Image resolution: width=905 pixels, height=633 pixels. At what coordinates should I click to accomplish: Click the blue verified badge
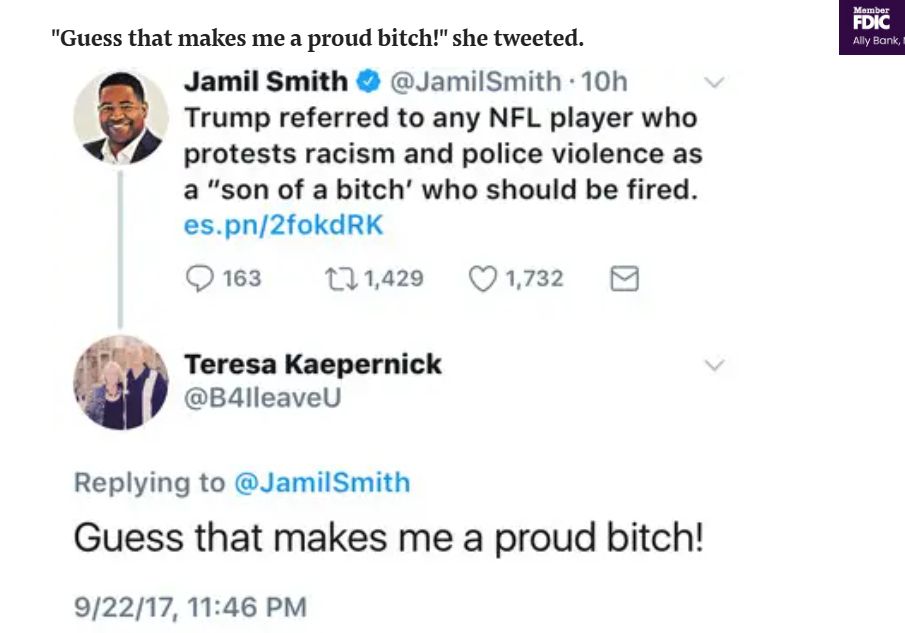click(x=370, y=81)
